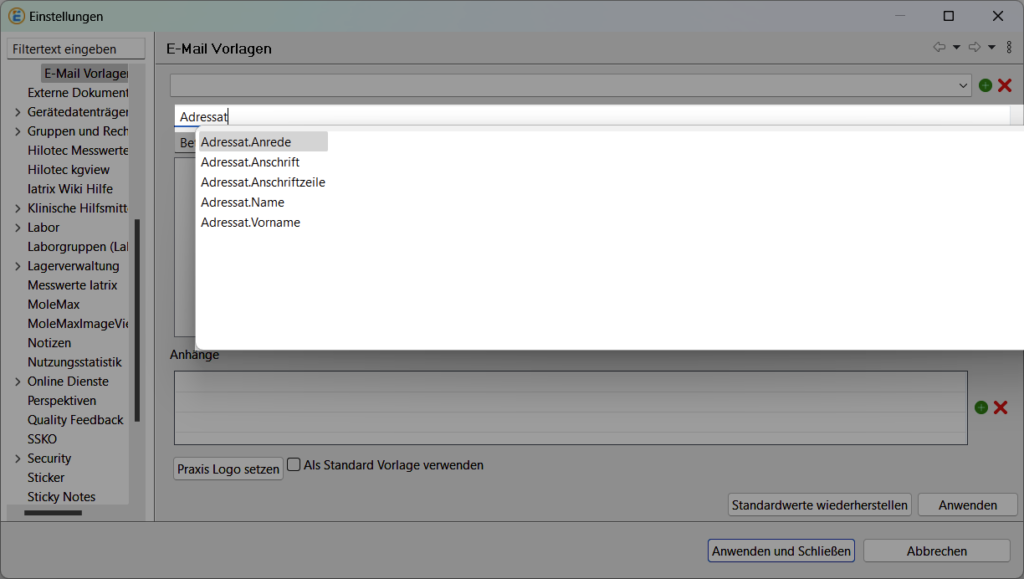This screenshot has width=1024, height=579.
Task: Enable 'Als Standard Vorlage verwenden' checkbox
Action: coord(294,464)
